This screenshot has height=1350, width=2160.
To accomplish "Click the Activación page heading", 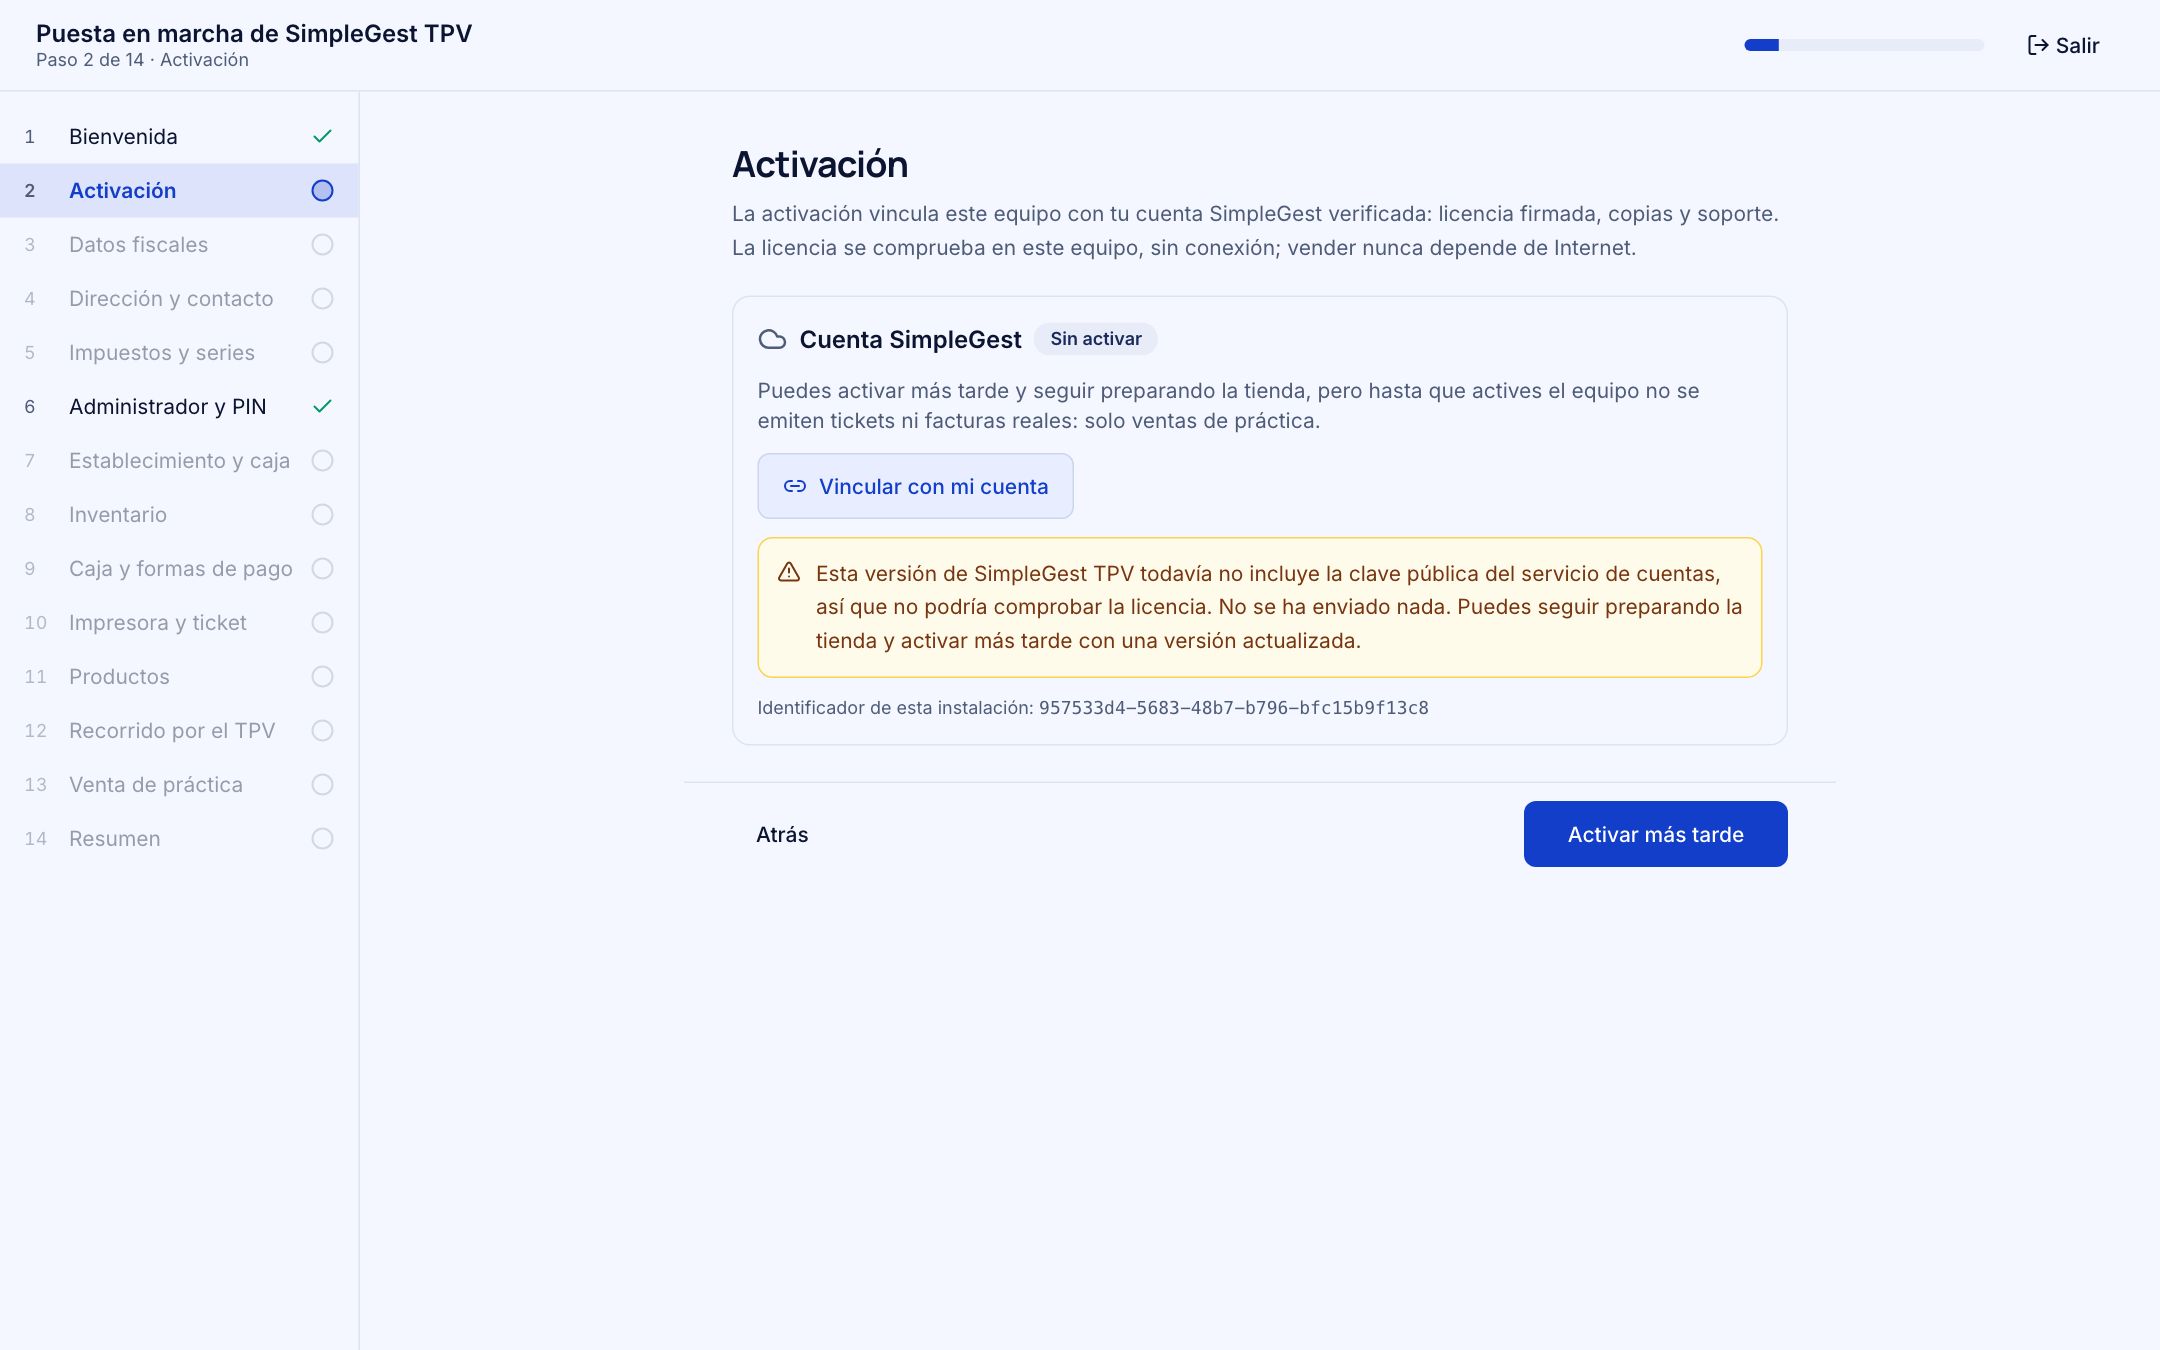I will 820,165.
